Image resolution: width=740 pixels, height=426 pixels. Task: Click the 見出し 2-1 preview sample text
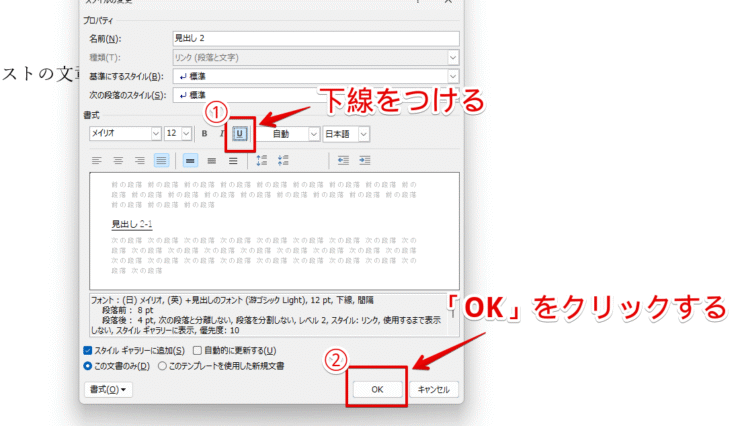tap(132, 224)
